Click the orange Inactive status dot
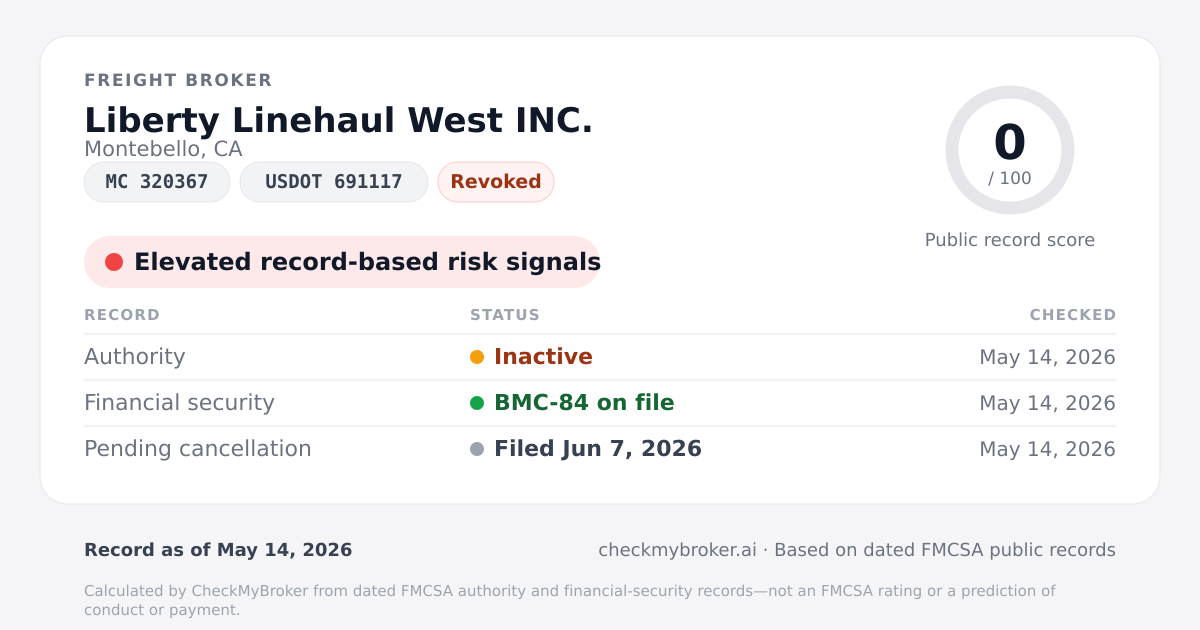 (x=477, y=357)
